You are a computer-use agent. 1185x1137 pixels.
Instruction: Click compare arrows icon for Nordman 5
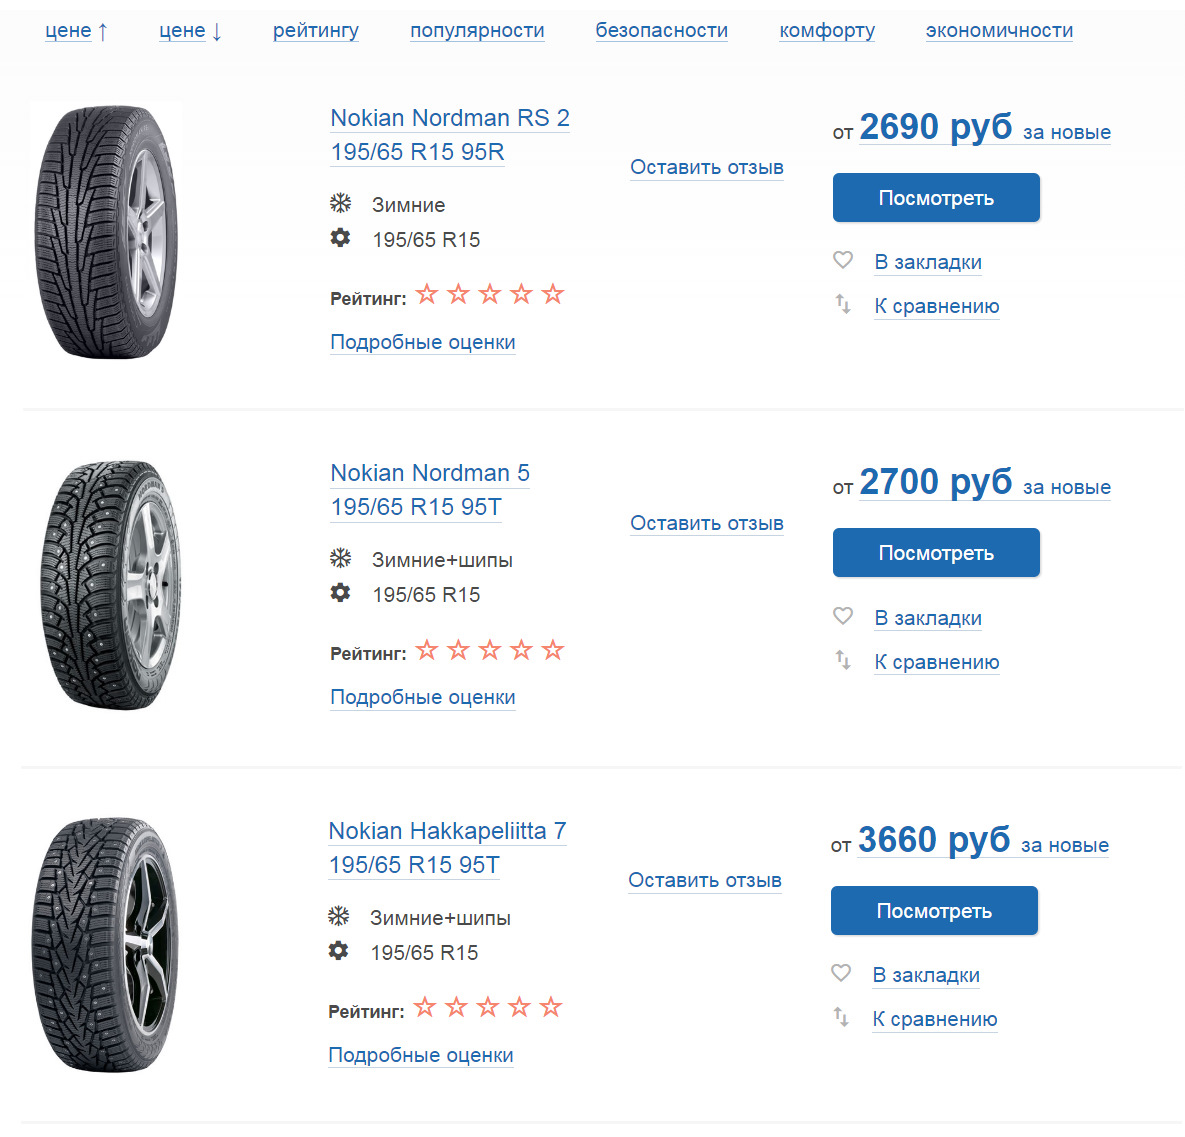[x=843, y=660]
